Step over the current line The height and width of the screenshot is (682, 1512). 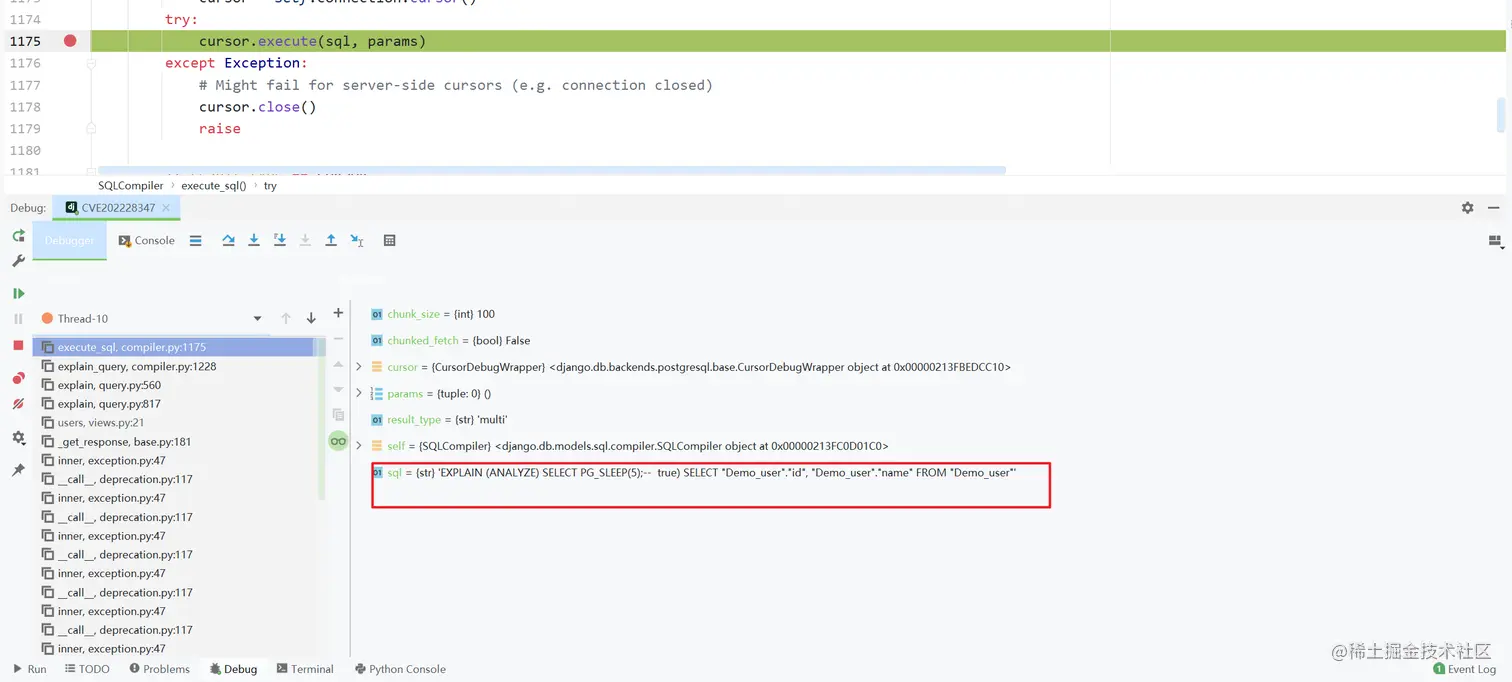click(x=228, y=240)
